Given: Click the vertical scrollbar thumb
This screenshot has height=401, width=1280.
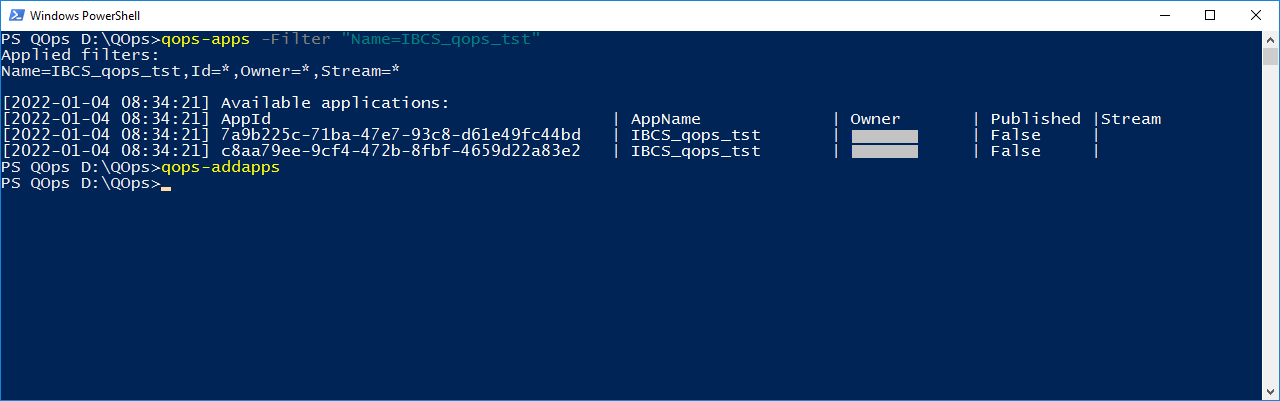Looking at the screenshot, I should pyautogui.click(x=1270, y=58).
